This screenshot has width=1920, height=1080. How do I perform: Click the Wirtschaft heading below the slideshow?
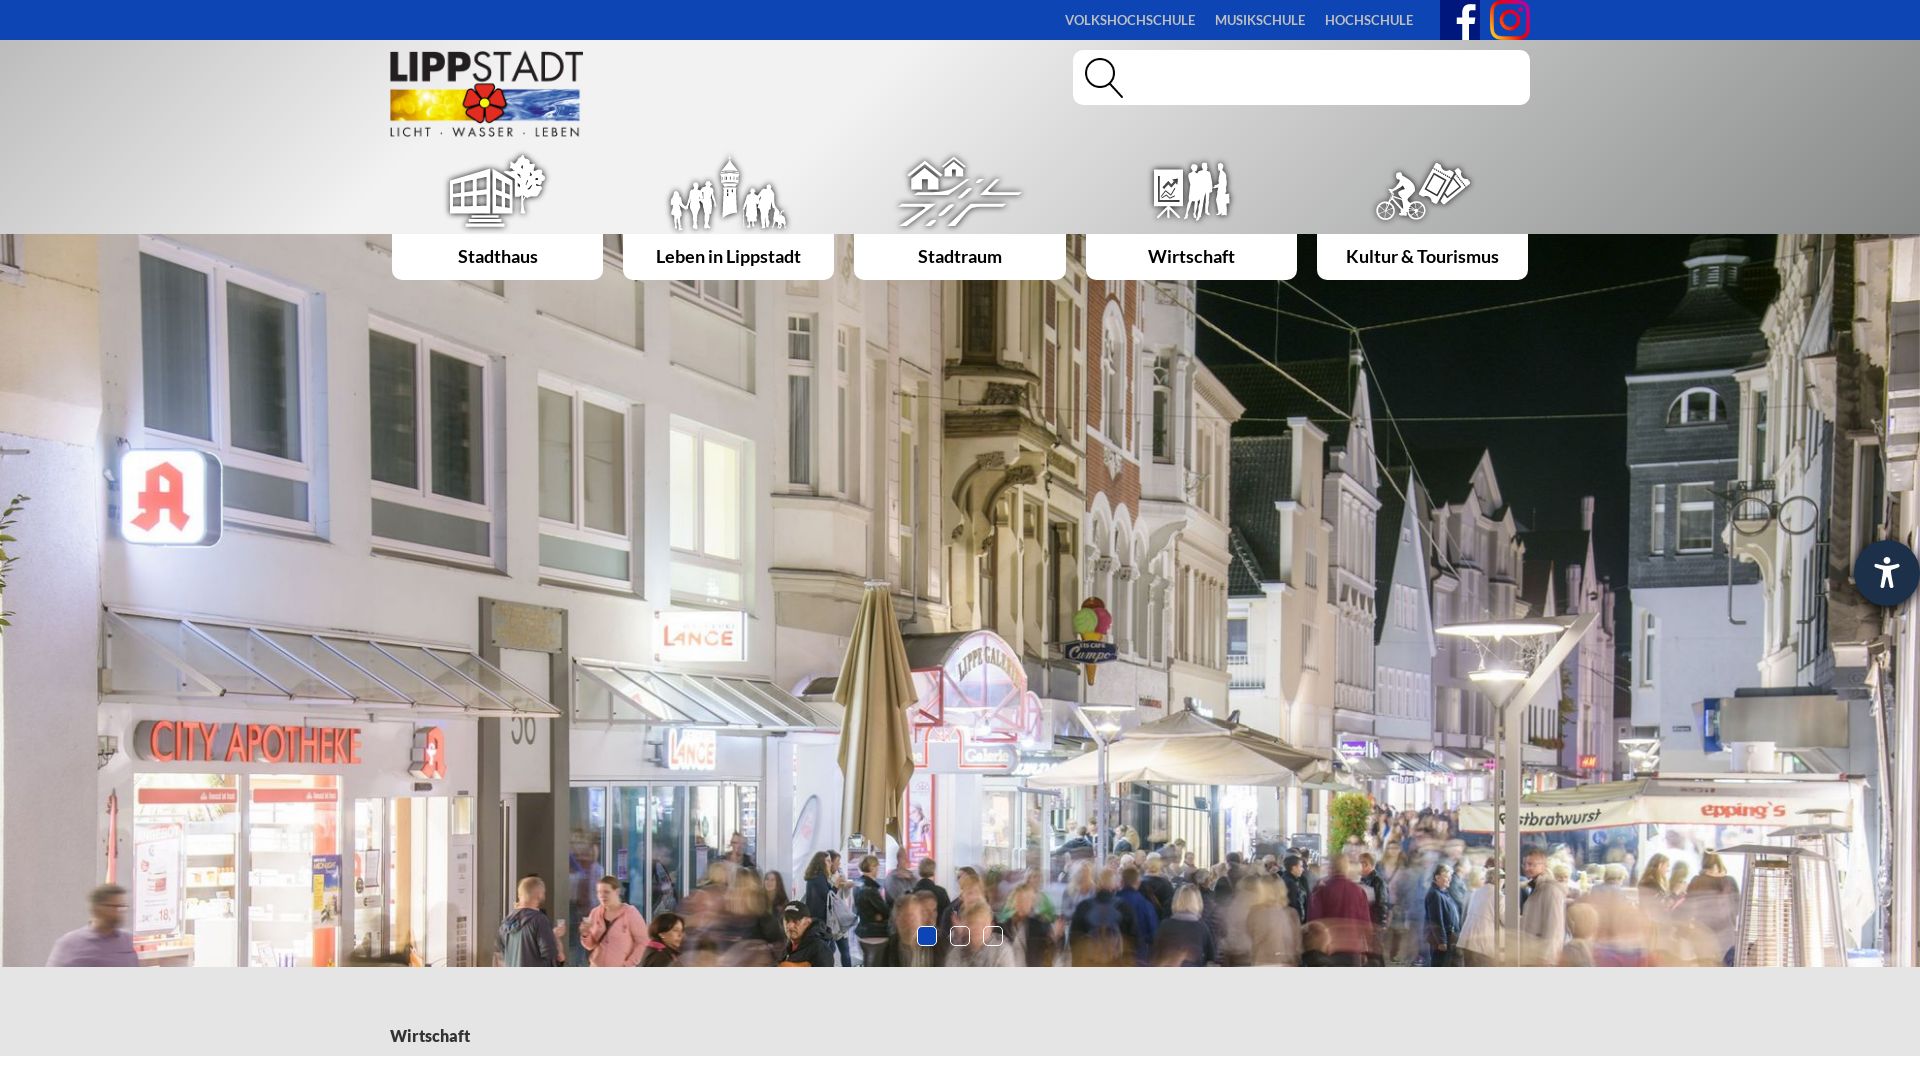click(x=430, y=1036)
